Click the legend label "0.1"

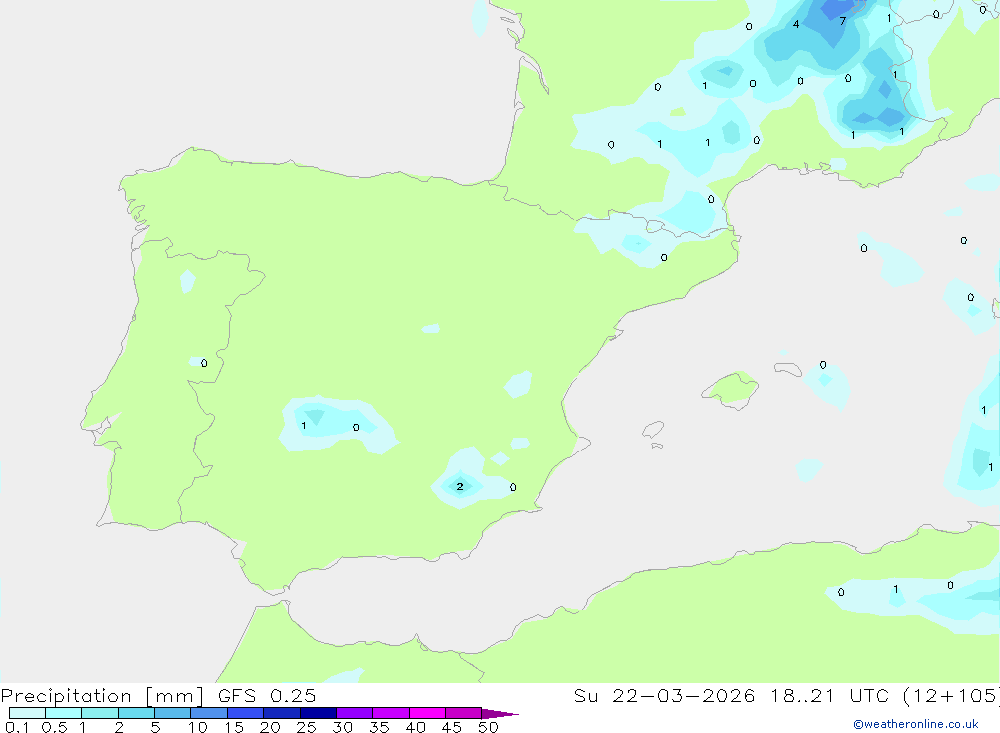17,727
